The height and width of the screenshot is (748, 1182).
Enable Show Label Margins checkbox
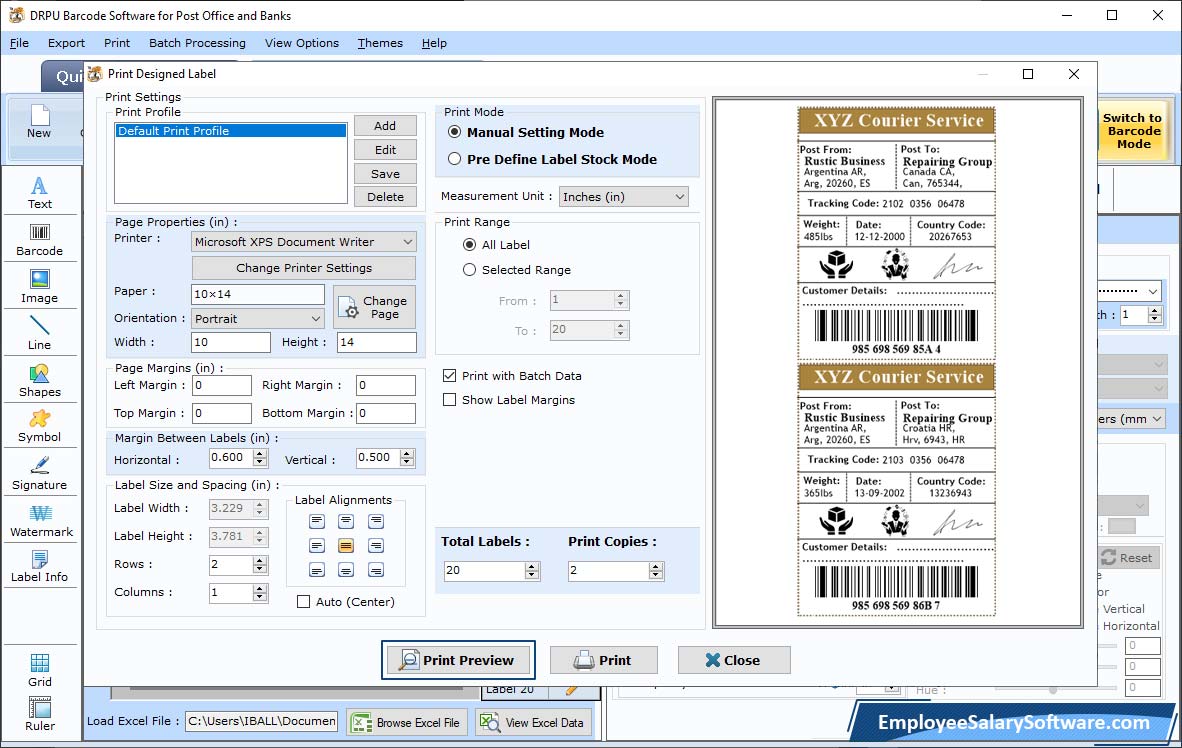coord(449,400)
